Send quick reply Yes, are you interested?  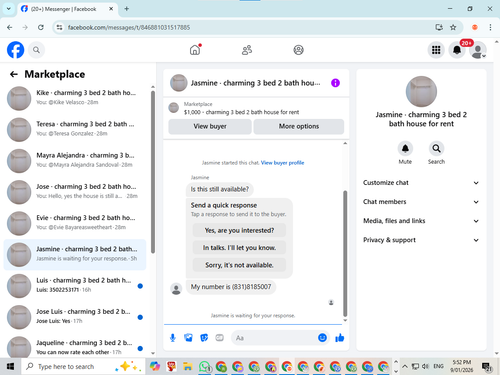point(239,230)
